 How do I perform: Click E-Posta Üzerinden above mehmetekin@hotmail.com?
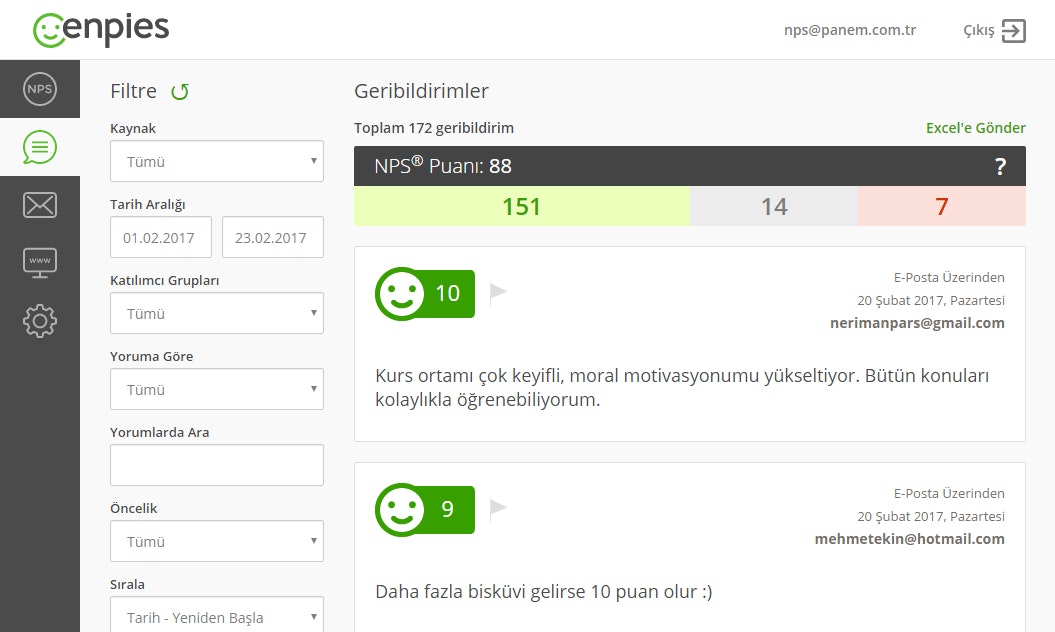pyautogui.click(x=949, y=493)
